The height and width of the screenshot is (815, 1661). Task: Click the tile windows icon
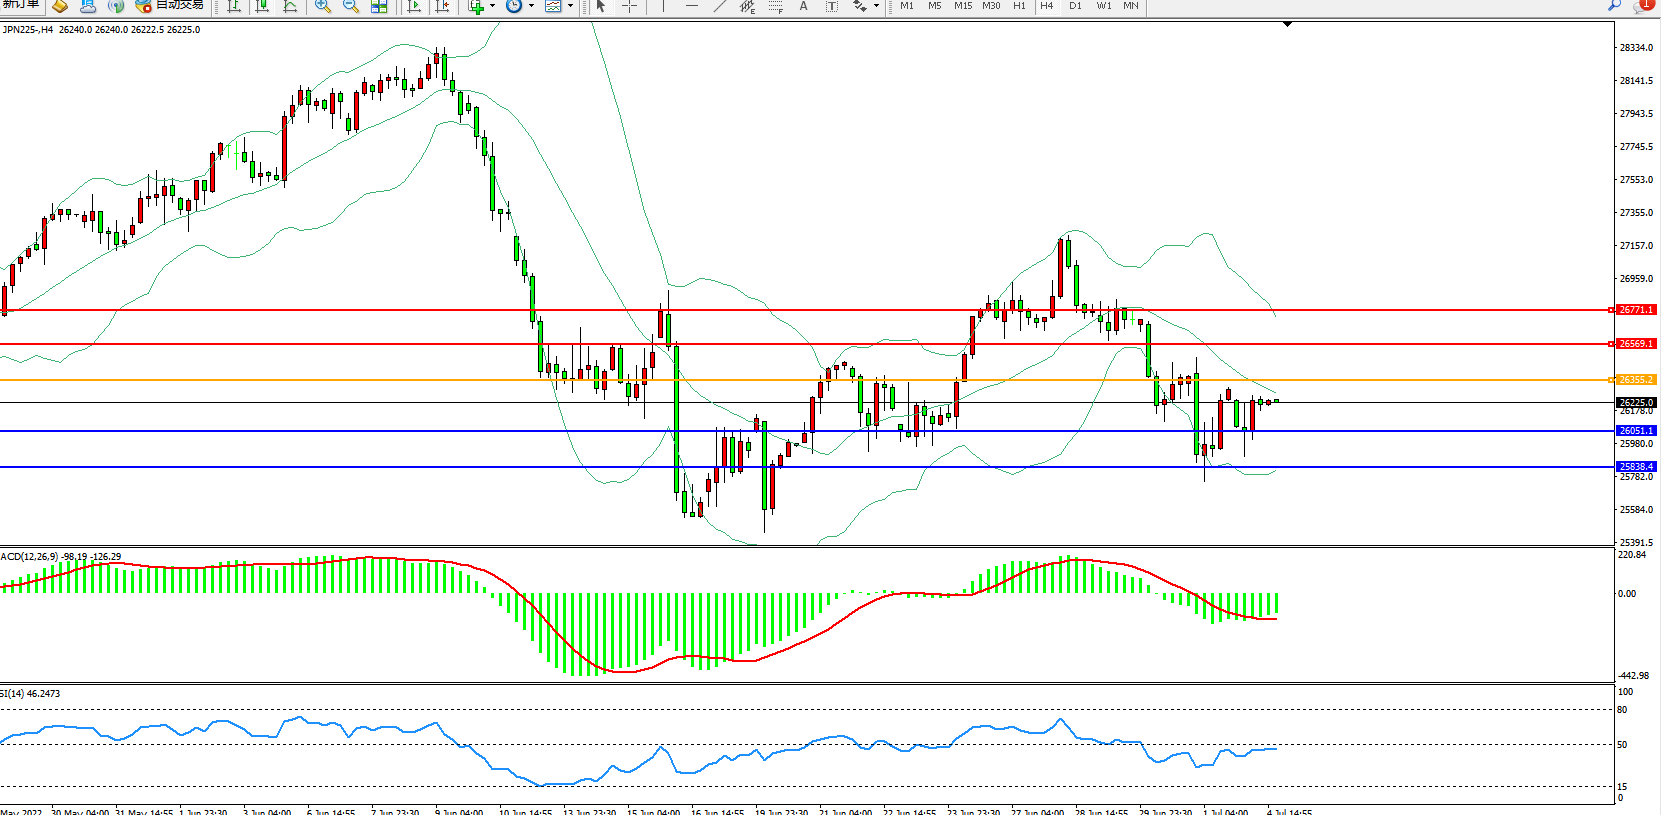(379, 6)
